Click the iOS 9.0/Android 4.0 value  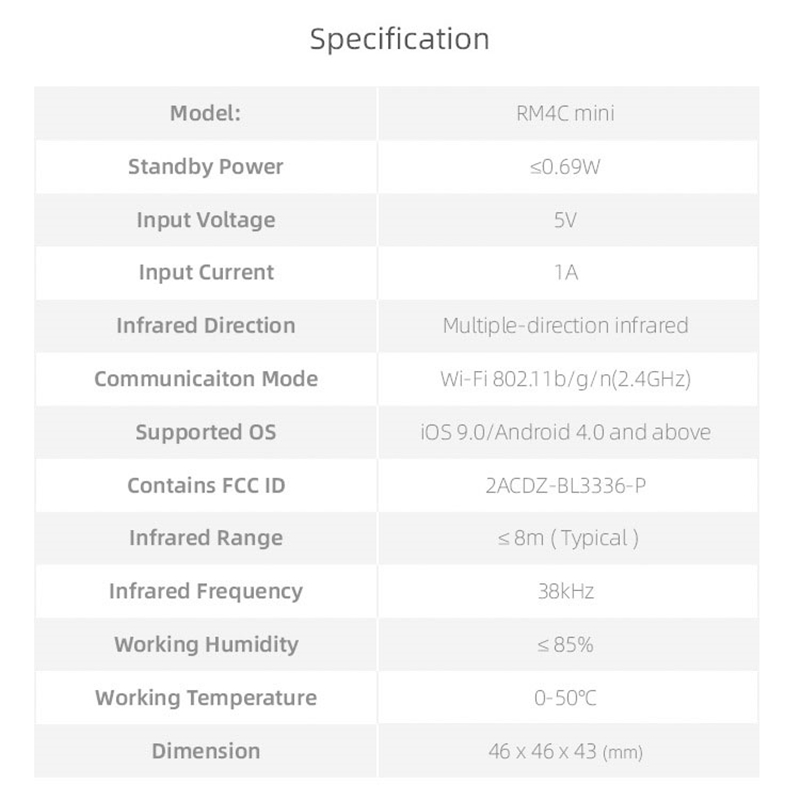(x=565, y=433)
